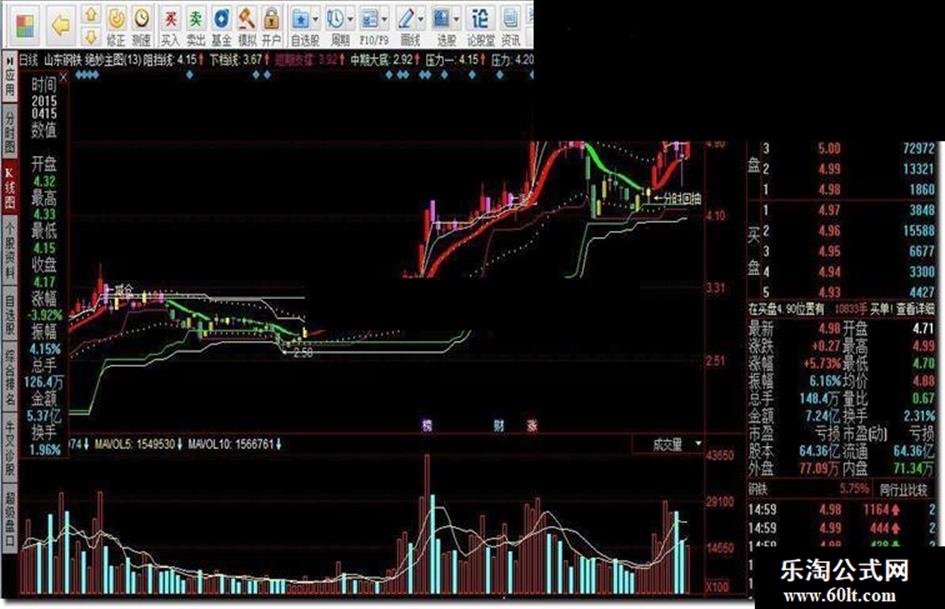Open the 超级盘口 side tab
The image size is (945, 609).
(x=10, y=520)
